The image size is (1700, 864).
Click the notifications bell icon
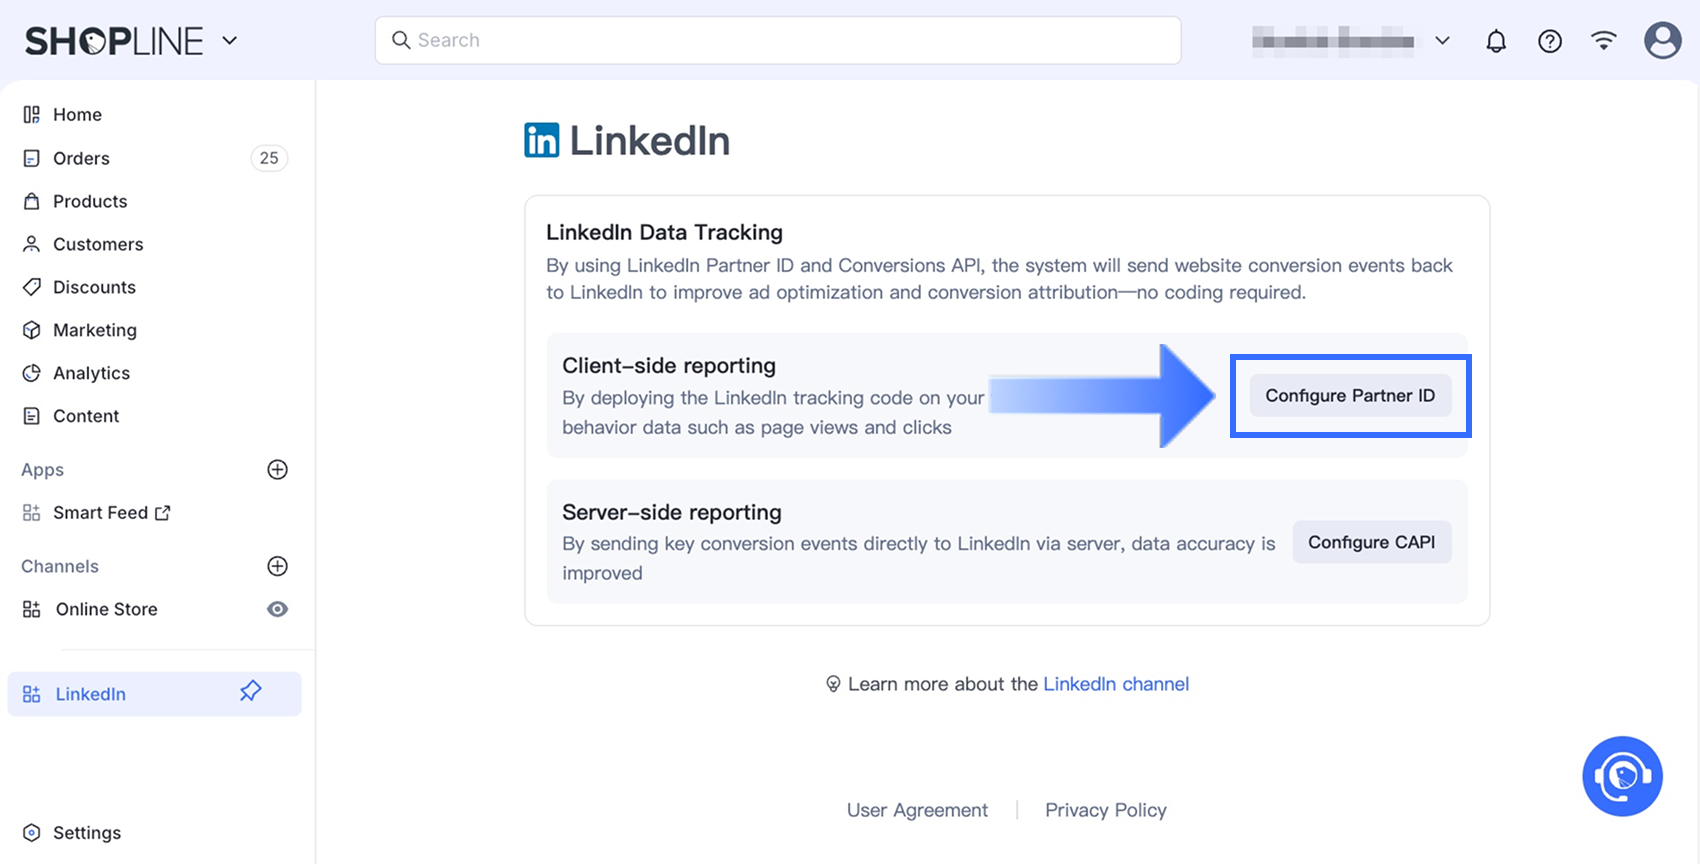(x=1496, y=41)
